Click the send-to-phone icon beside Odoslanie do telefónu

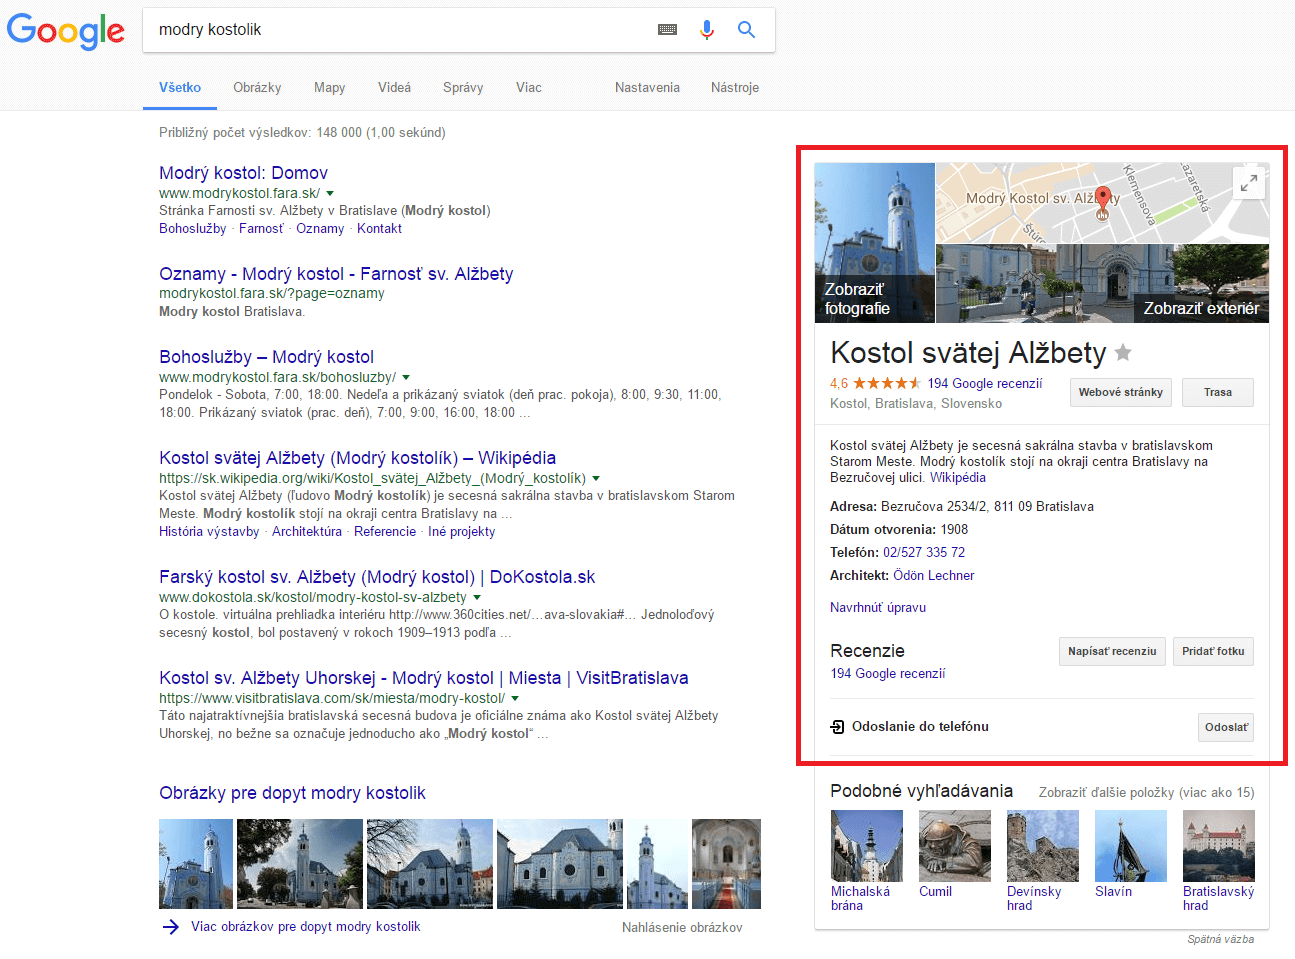[x=838, y=727]
